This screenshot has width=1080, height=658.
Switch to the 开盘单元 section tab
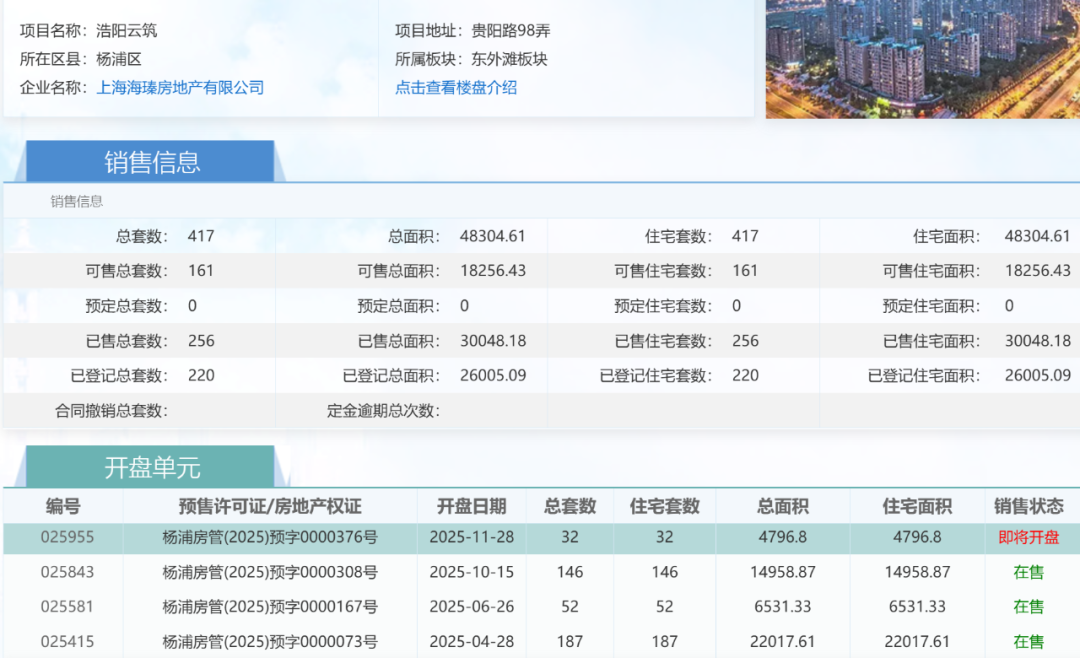[x=151, y=467]
